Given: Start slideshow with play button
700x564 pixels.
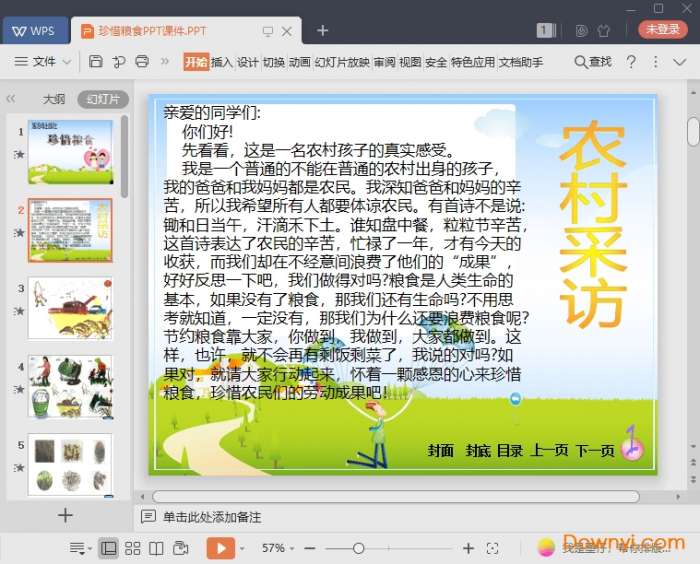Looking at the screenshot, I should coord(221,548).
